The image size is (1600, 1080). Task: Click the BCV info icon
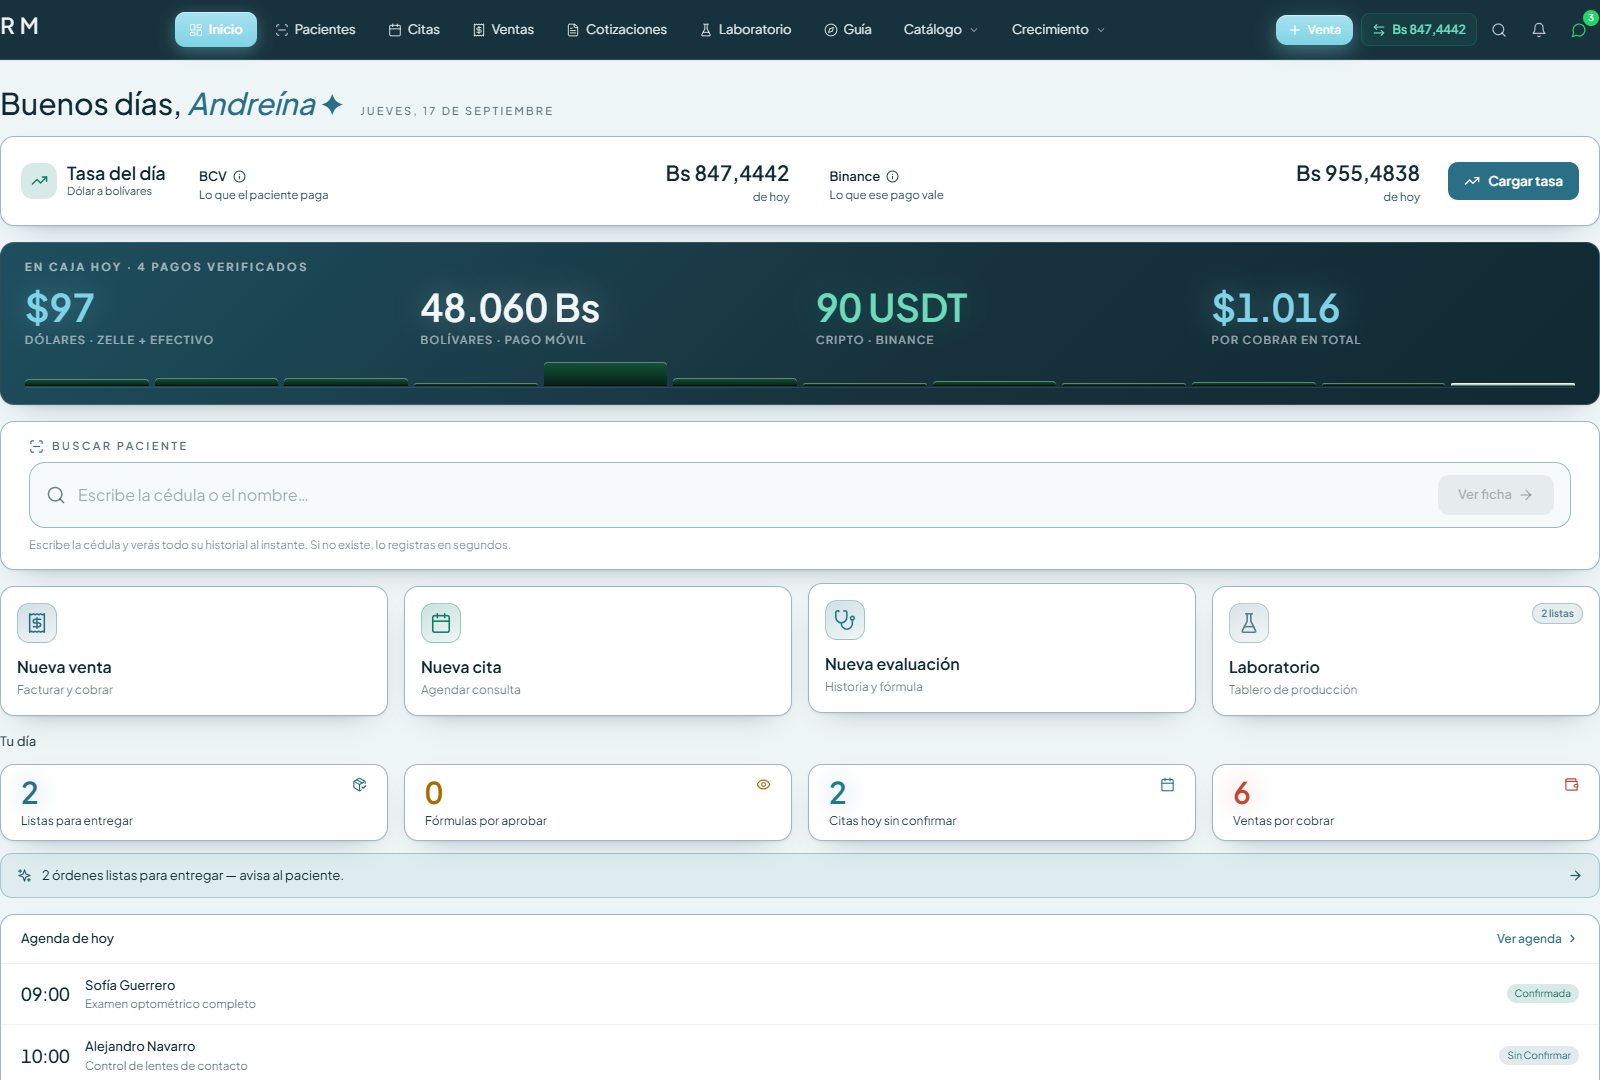pyautogui.click(x=239, y=176)
